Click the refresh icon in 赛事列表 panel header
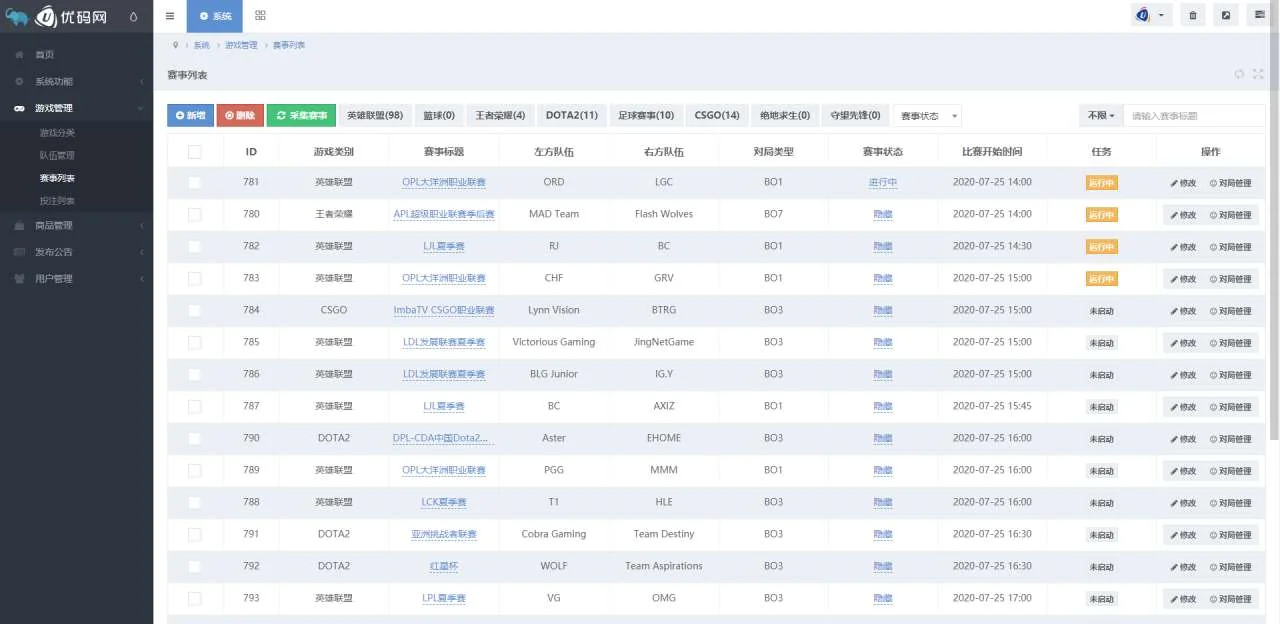1280x624 pixels. [x=1239, y=74]
